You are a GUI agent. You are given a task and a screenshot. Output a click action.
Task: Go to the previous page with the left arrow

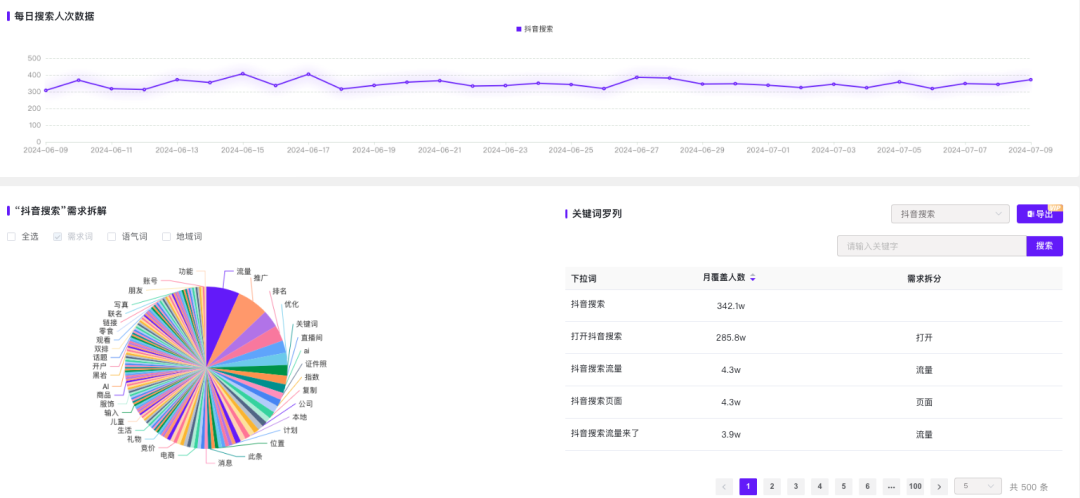click(725, 486)
